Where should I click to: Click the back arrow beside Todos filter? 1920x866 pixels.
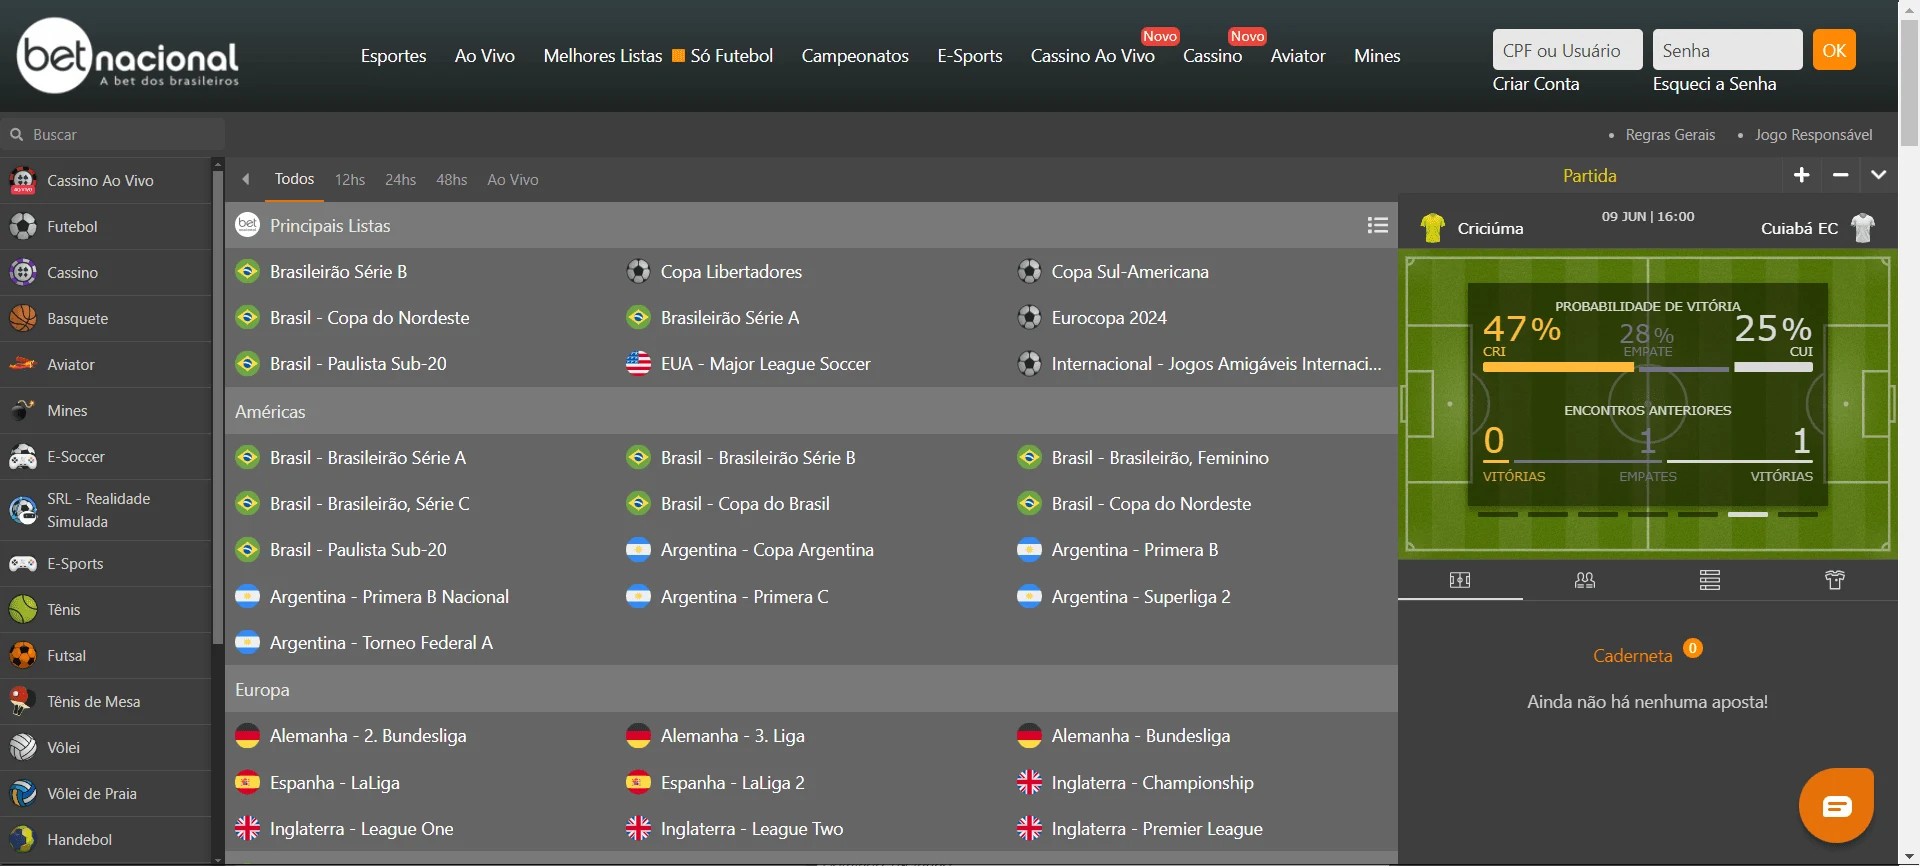(246, 180)
